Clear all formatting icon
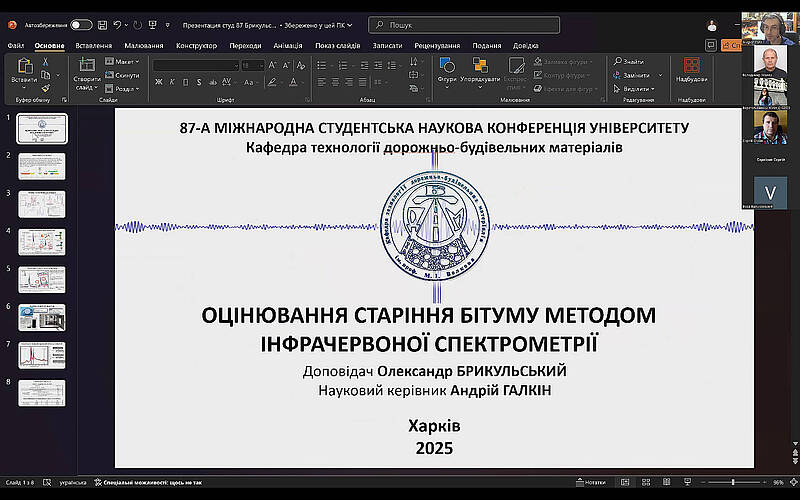800x500 pixels. tap(301, 65)
